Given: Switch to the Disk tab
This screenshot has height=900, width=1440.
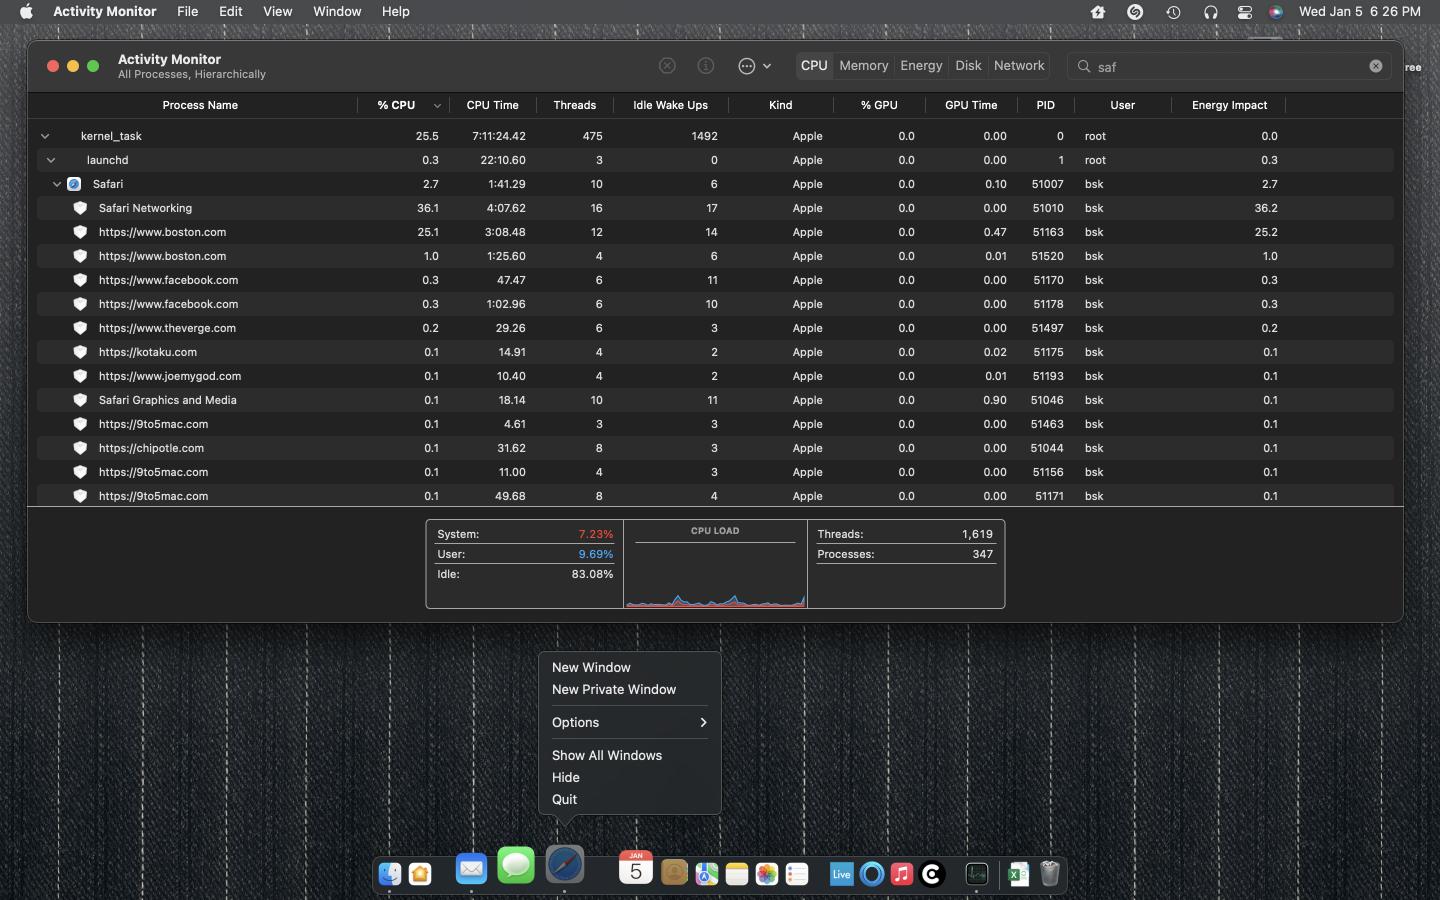Looking at the screenshot, I should [968, 66].
